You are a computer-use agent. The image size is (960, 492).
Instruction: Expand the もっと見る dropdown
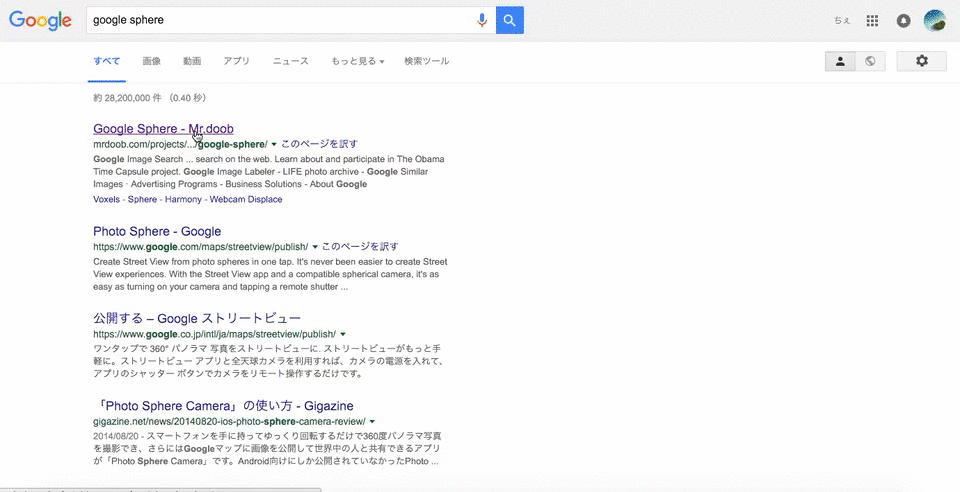point(358,61)
